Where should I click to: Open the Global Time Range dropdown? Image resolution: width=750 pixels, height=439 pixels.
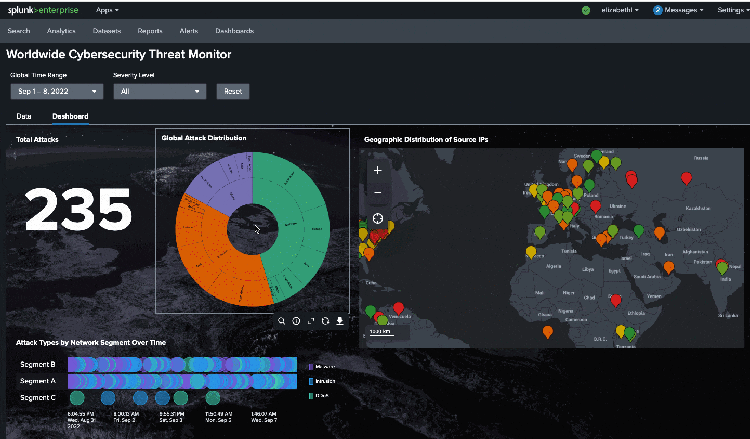(x=57, y=91)
